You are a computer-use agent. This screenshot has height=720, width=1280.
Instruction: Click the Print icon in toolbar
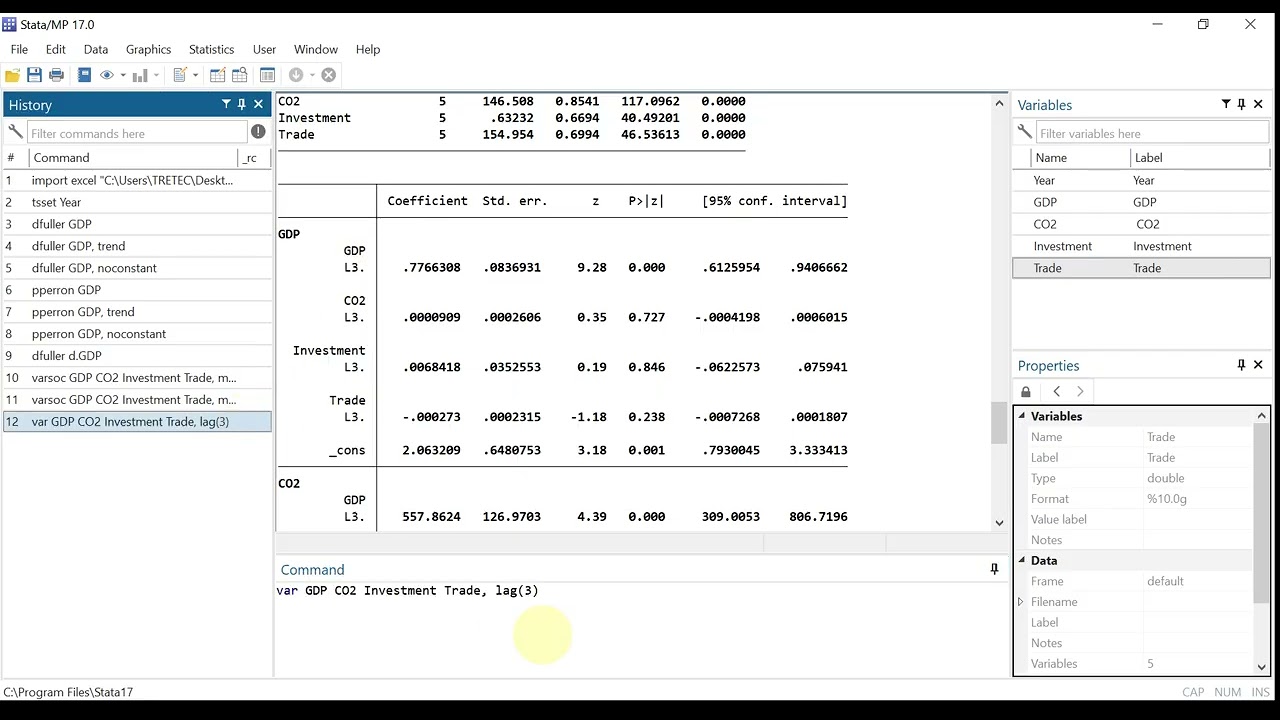click(x=56, y=75)
